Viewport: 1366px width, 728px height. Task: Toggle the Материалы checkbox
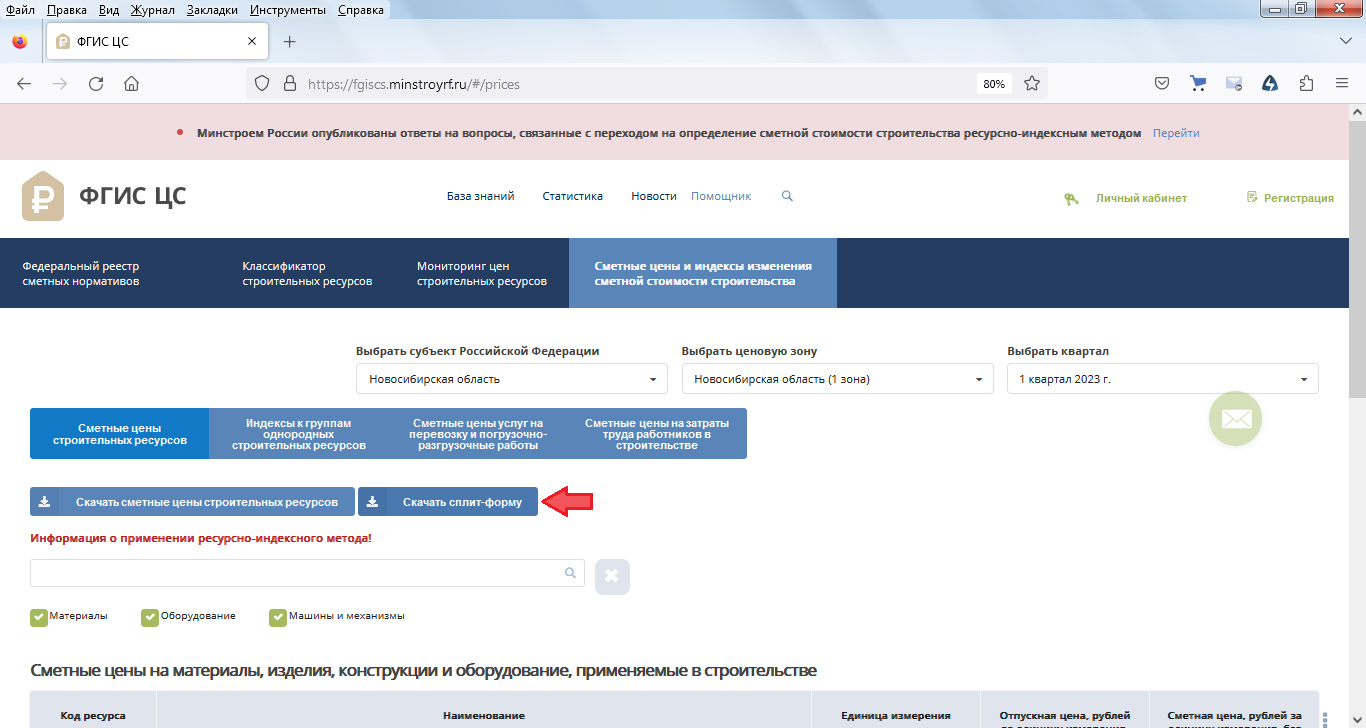[39, 617]
